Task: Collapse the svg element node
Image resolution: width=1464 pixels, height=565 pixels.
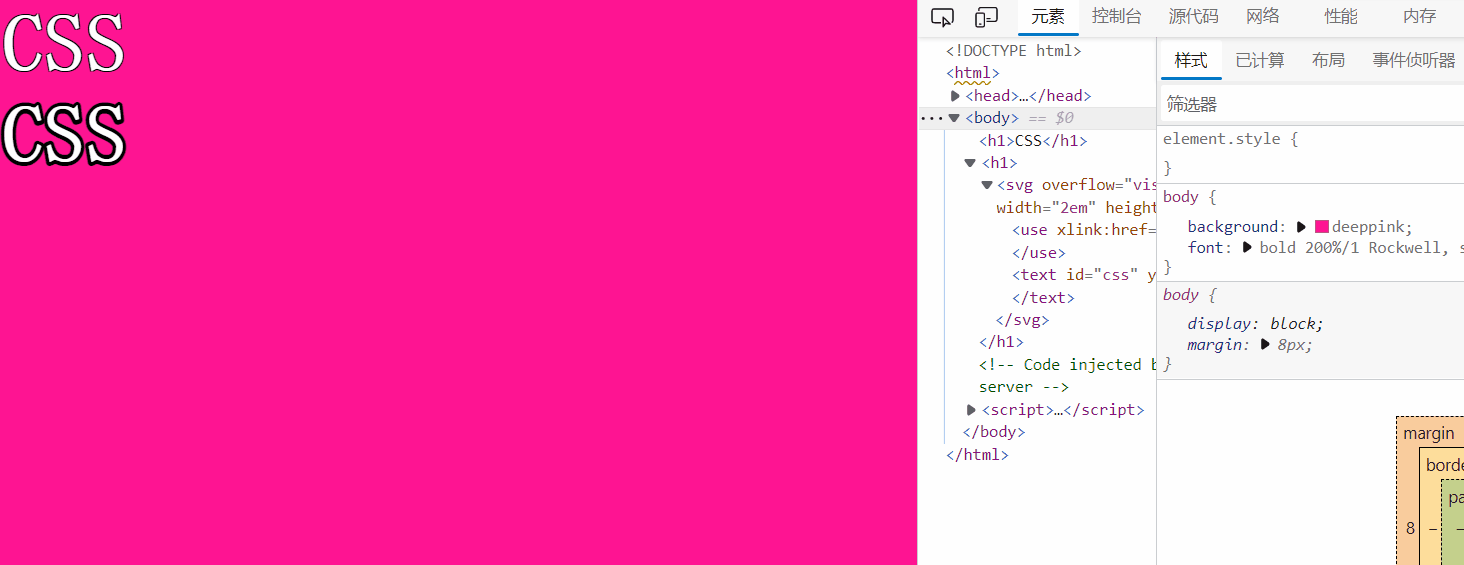Action: point(987,185)
